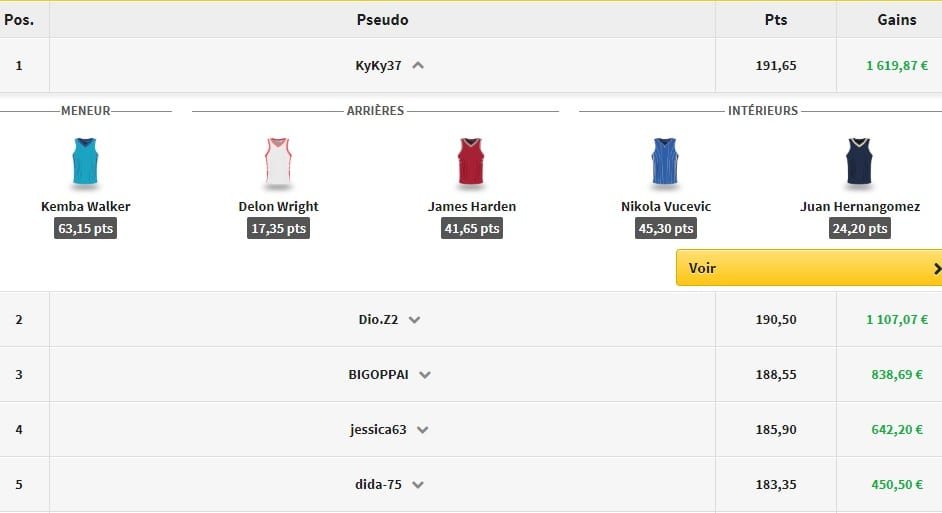Click Nikola Vucevic's 45,30 pts badge
942x513 pixels.
666,229
